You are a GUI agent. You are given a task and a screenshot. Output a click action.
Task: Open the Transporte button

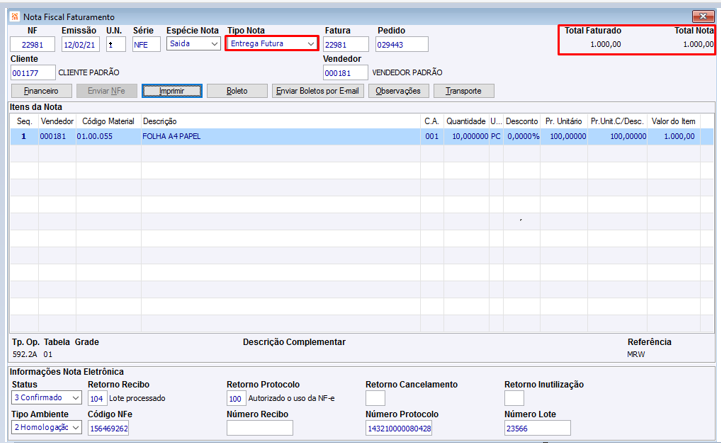[464, 91]
